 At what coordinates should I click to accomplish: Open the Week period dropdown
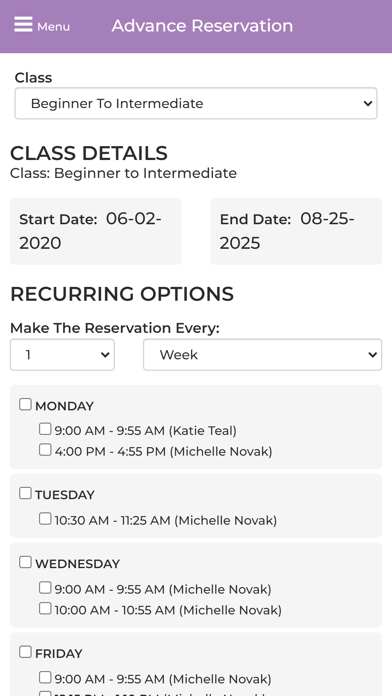click(262, 355)
